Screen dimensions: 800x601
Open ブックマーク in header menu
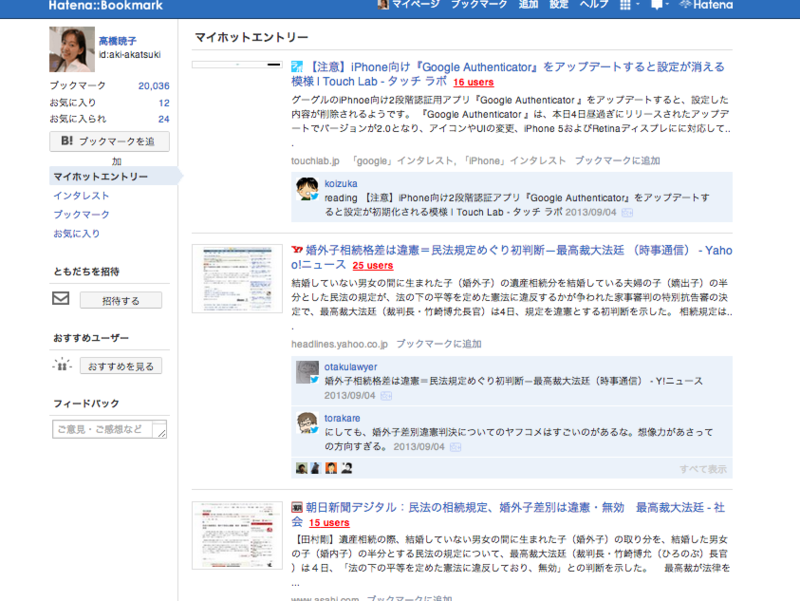(479, 5)
